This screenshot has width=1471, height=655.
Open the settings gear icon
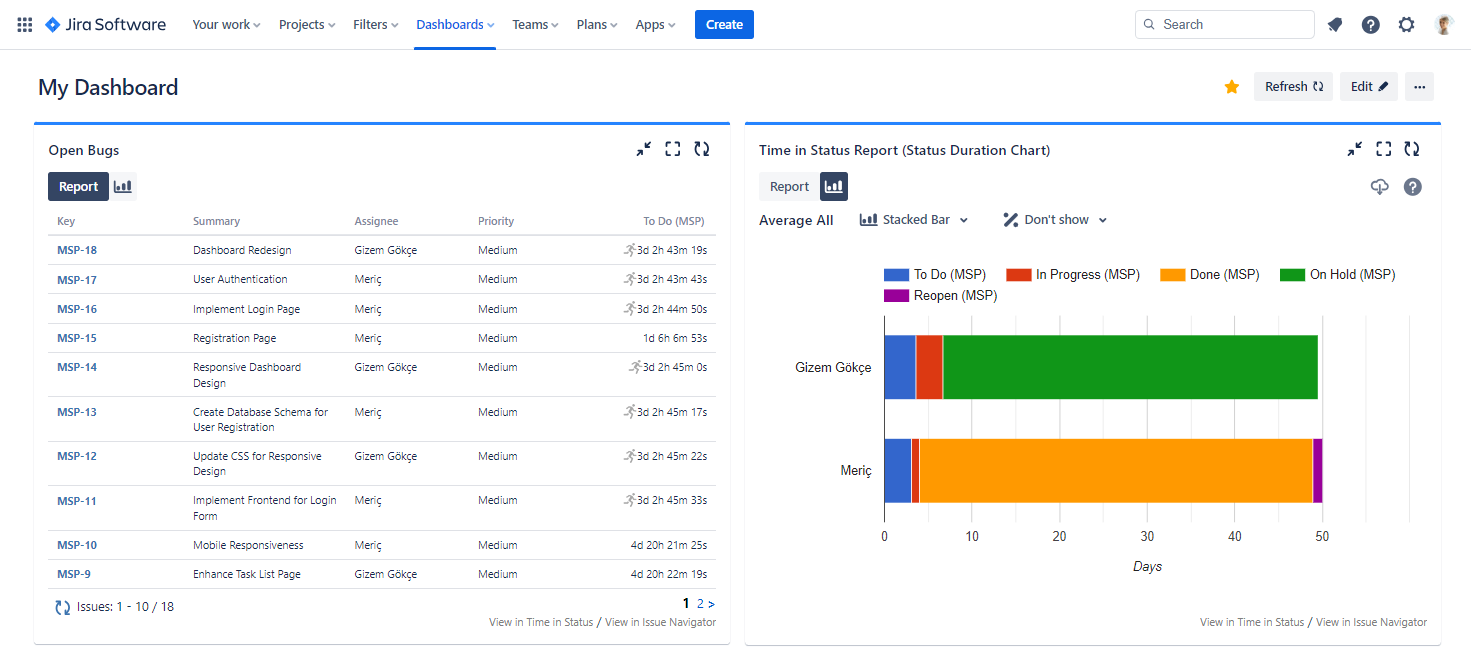pos(1406,24)
